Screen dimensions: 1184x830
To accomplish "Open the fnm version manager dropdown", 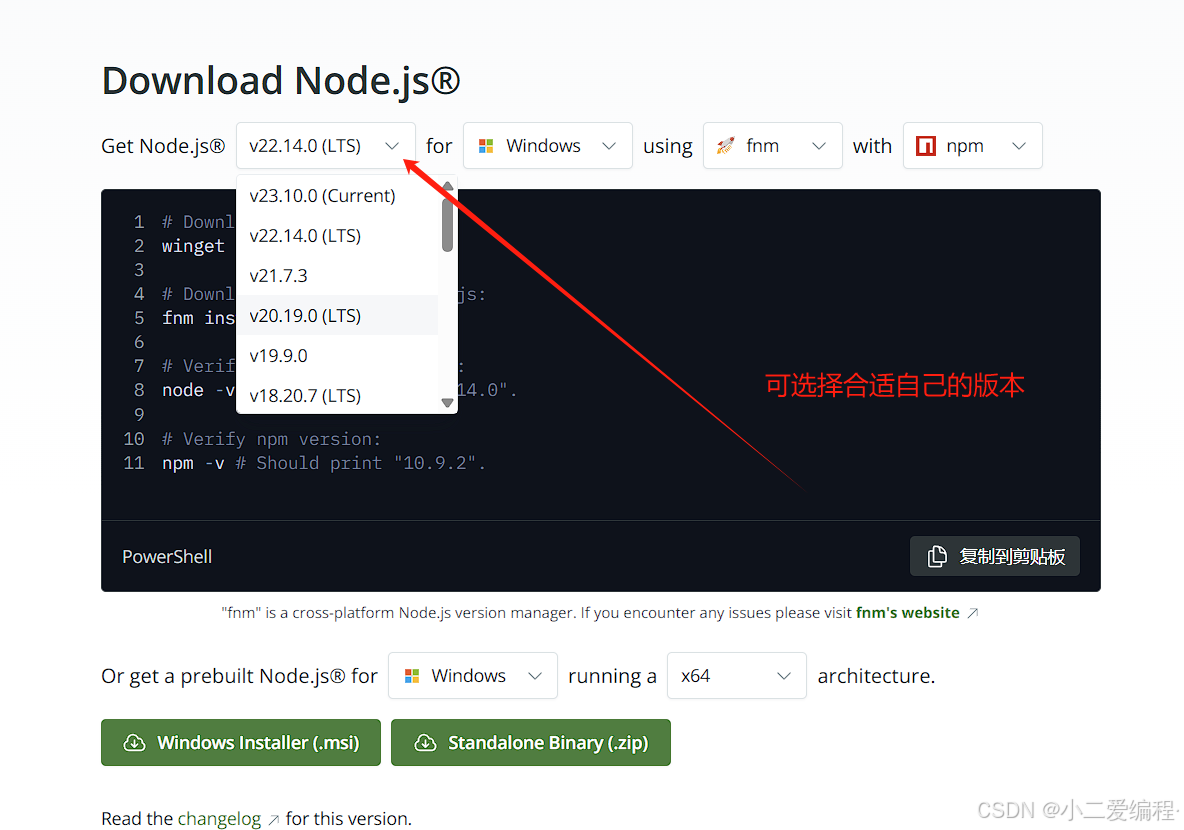I will (772, 146).
